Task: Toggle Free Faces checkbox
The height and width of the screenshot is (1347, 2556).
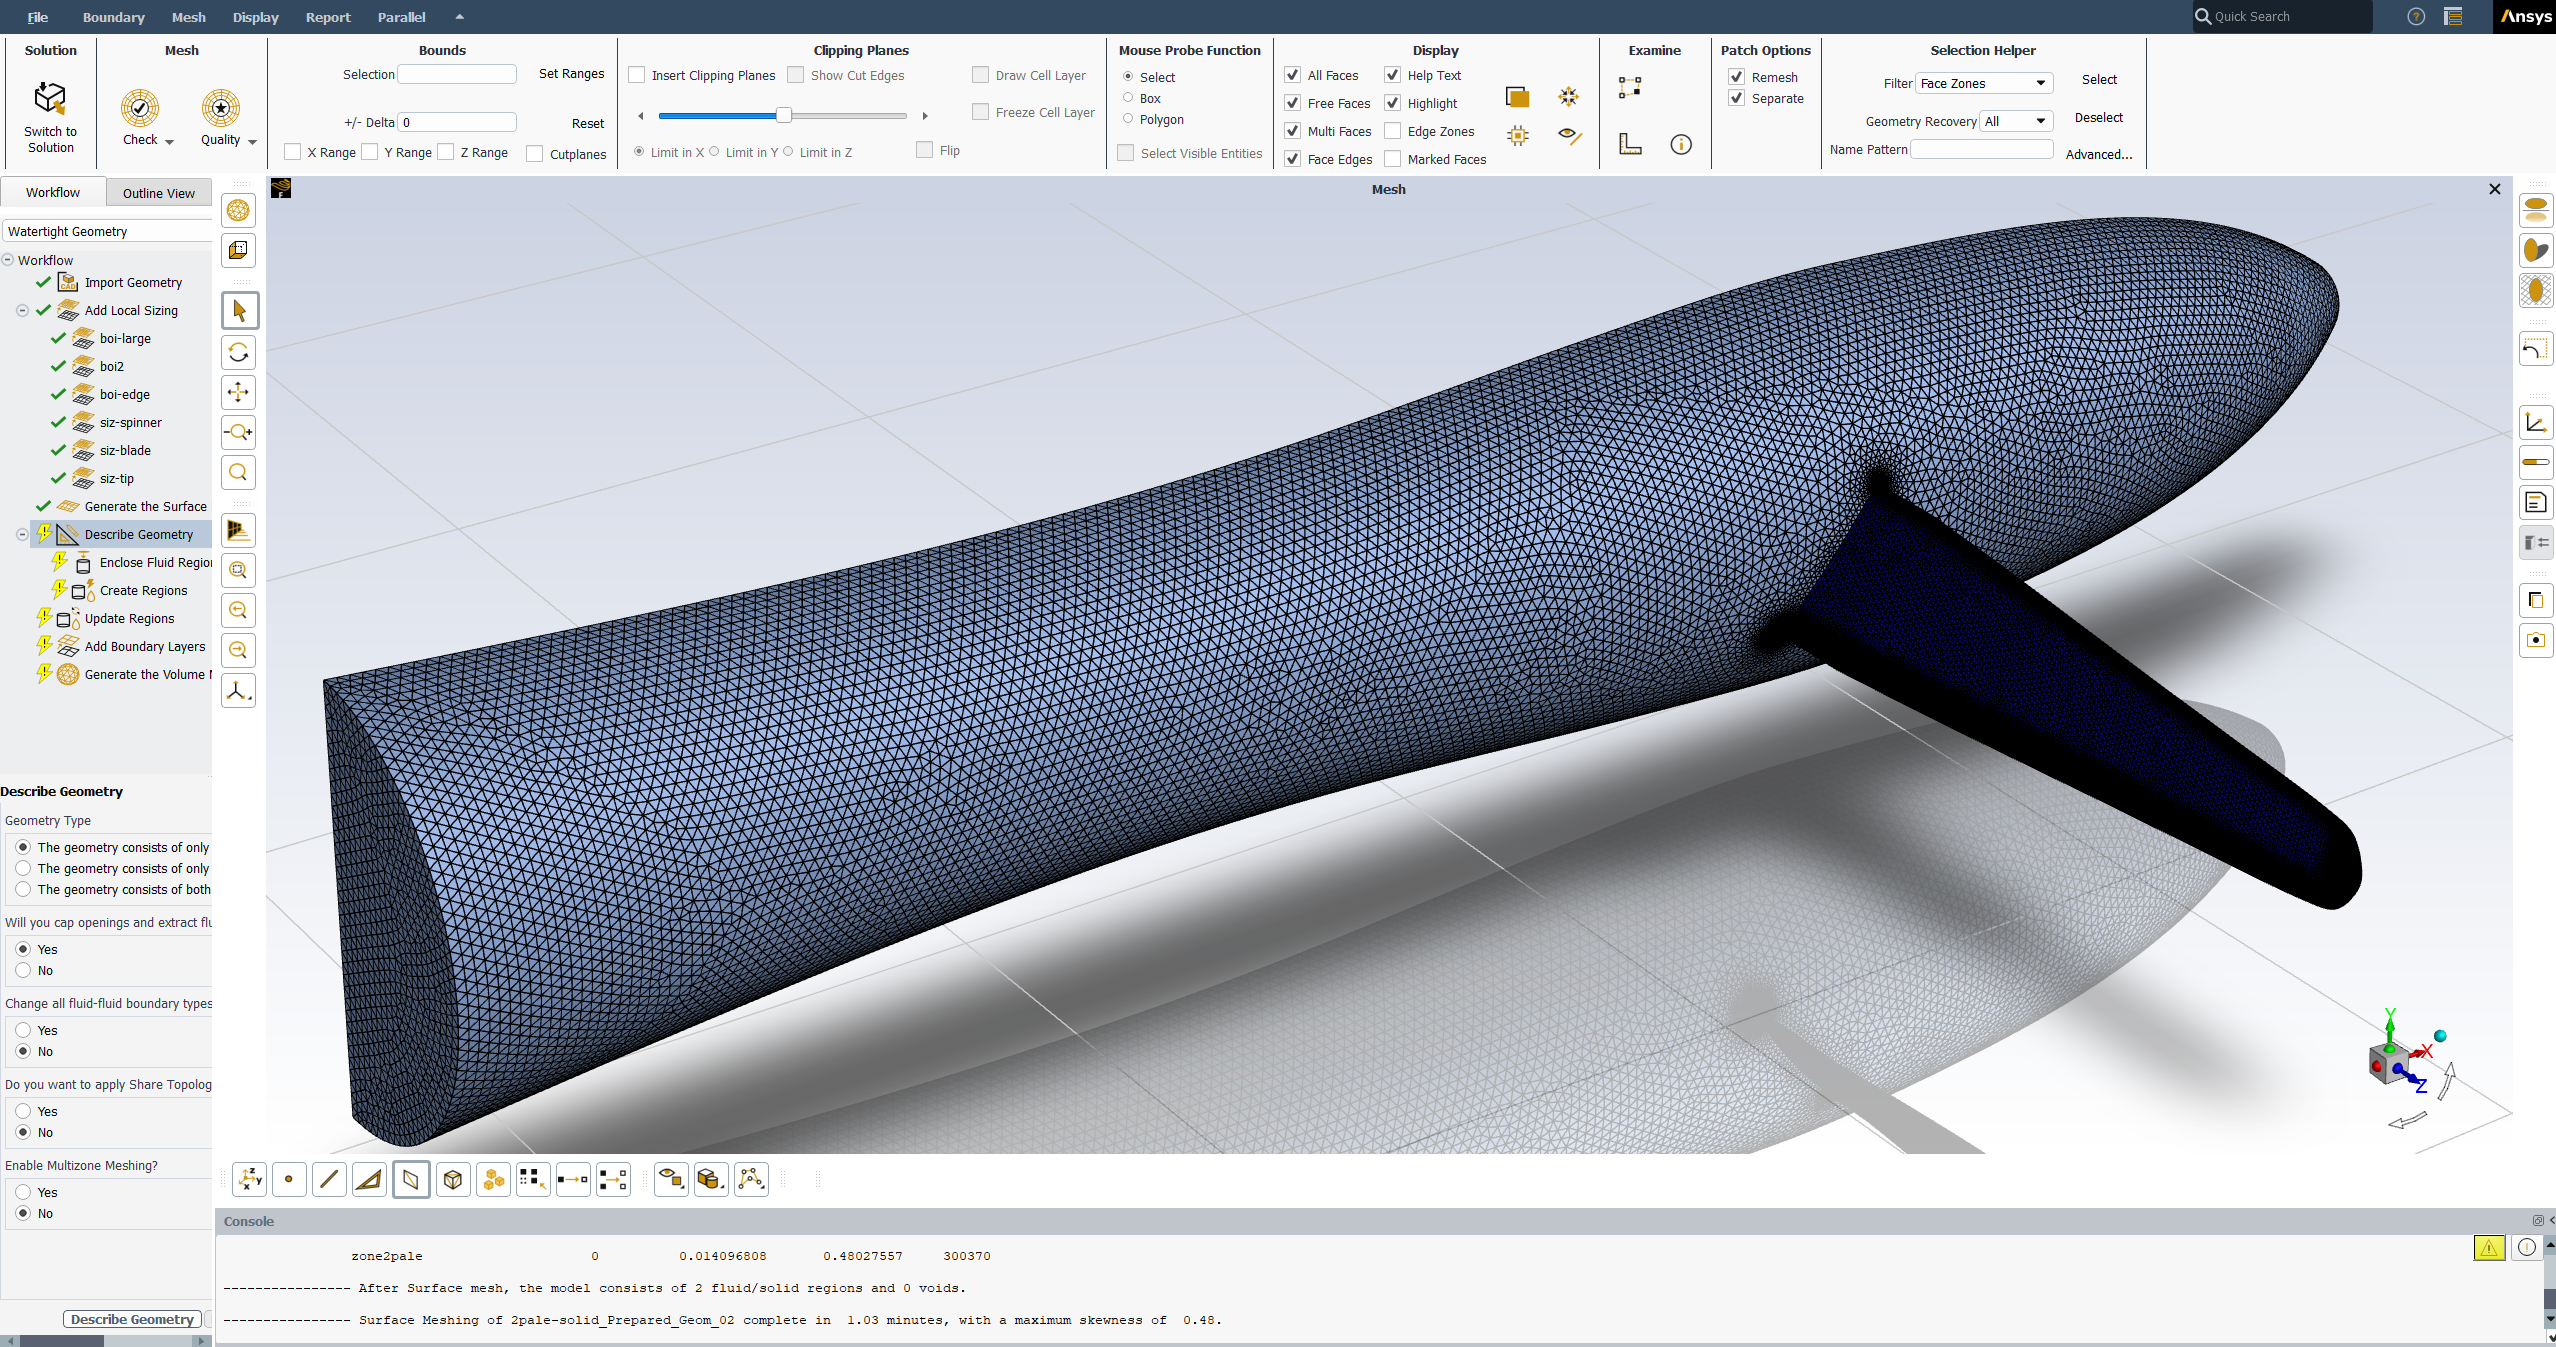Action: [x=1293, y=103]
